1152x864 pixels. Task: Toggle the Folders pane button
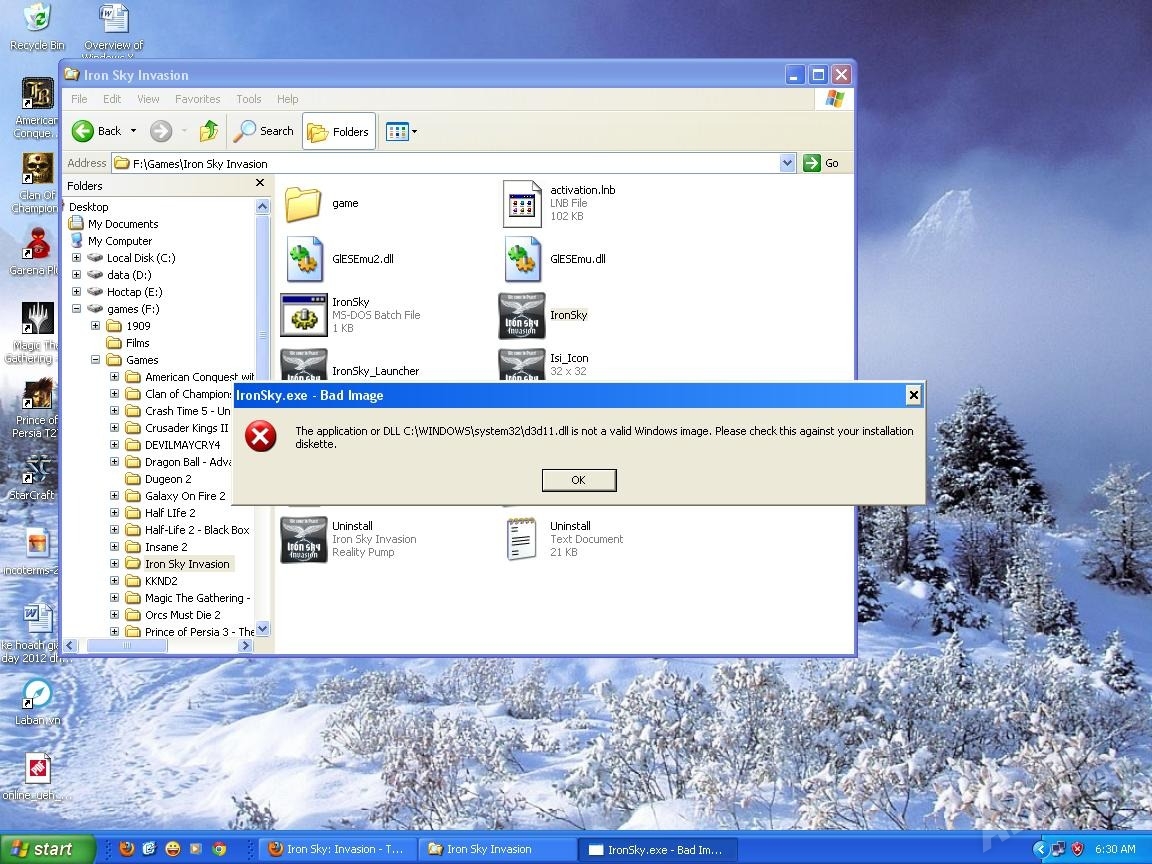[x=339, y=131]
